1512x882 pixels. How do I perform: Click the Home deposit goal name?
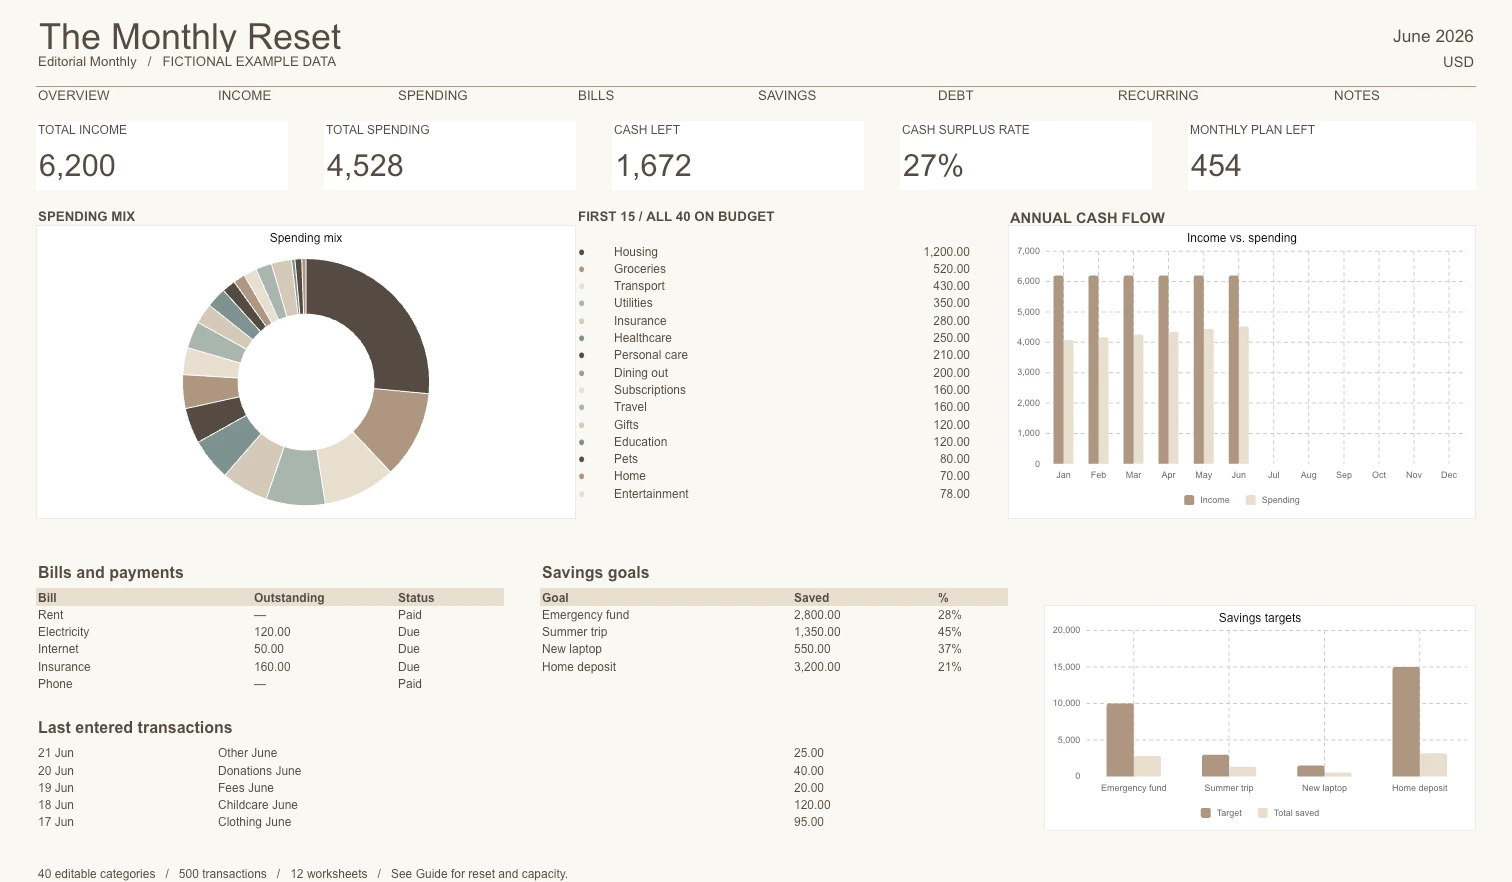click(x=579, y=667)
